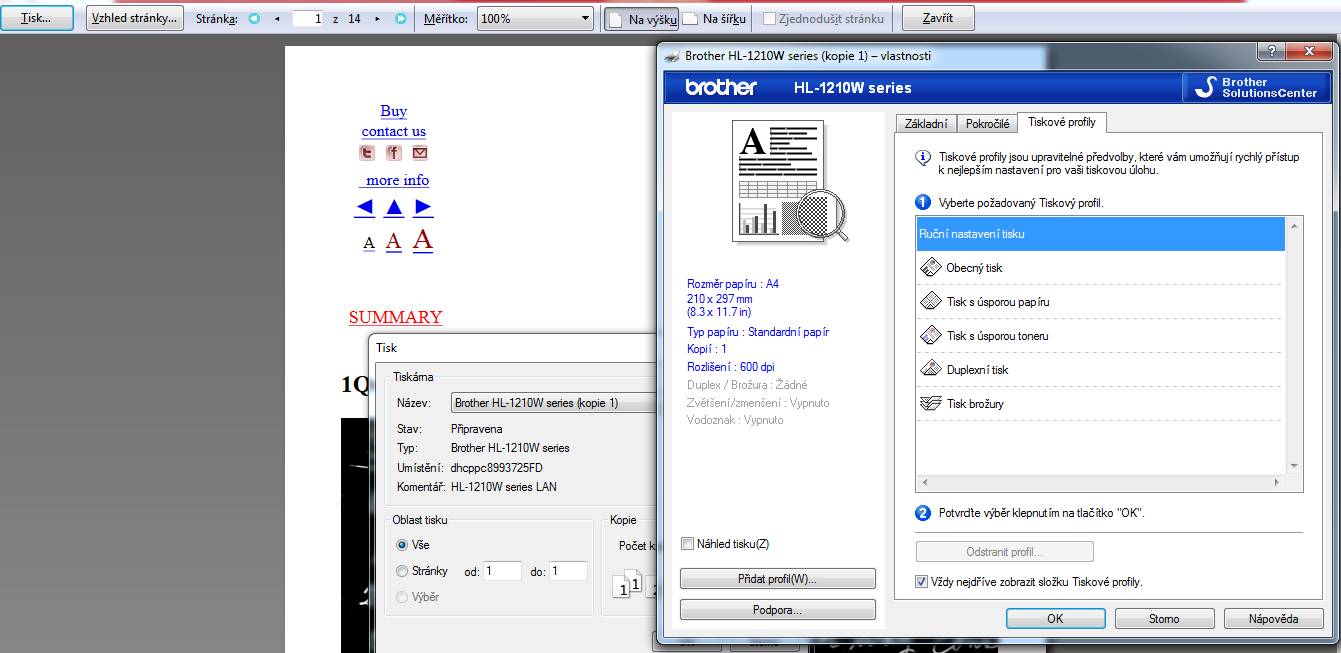Screen dimensions: 1341x653
Task: Go to last page arrow icon
Action: [x=400, y=18]
